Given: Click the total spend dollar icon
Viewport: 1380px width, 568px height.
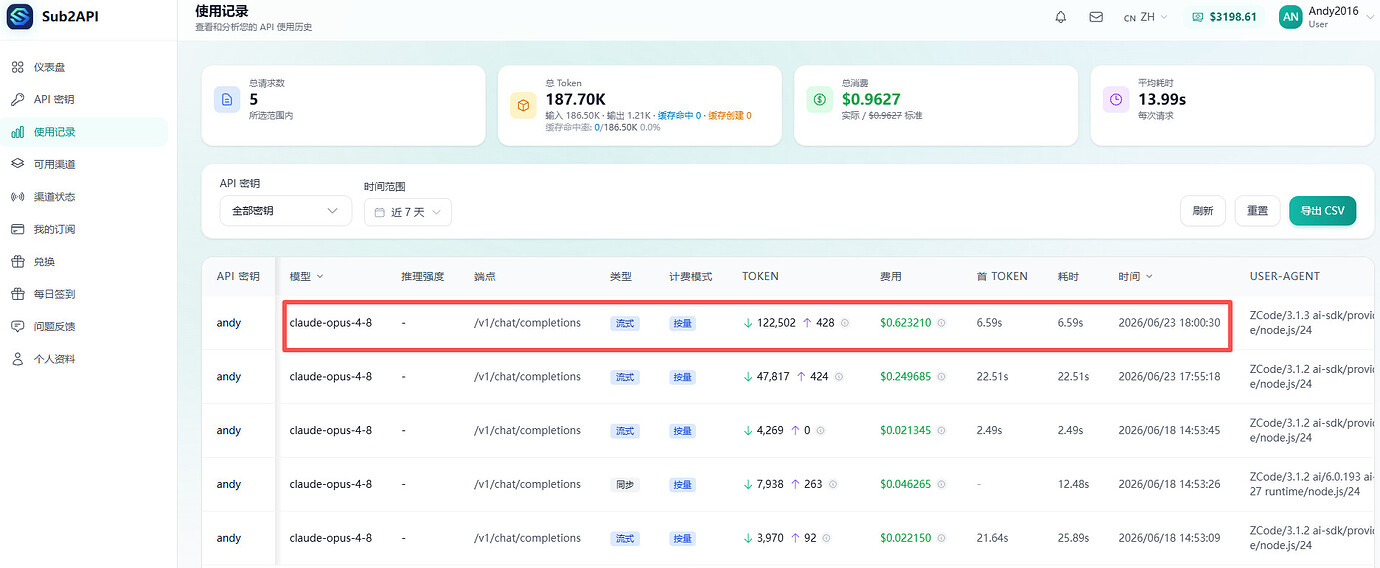Looking at the screenshot, I should click(820, 99).
